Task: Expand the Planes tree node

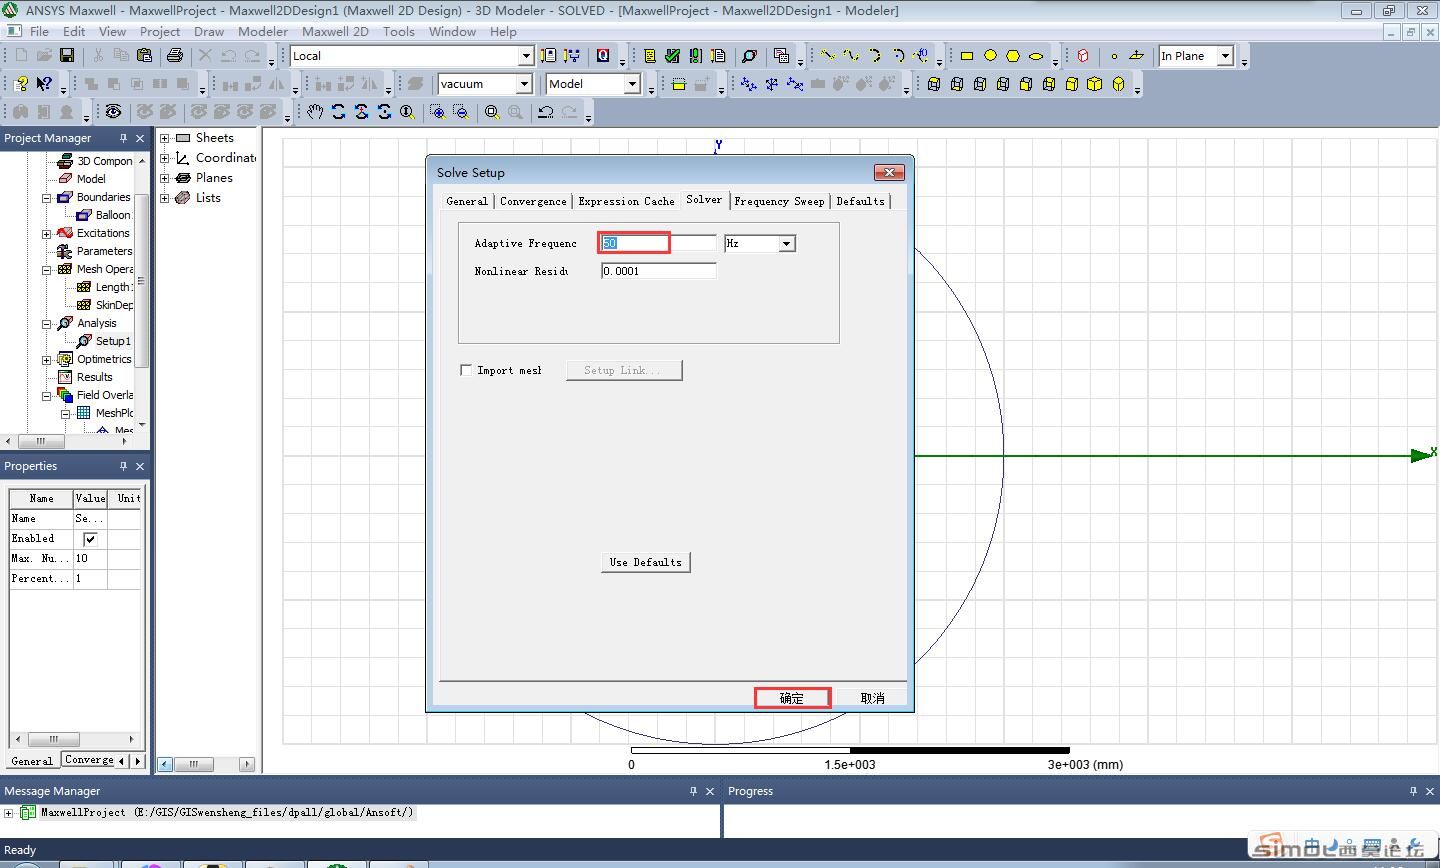Action: click(x=165, y=178)
